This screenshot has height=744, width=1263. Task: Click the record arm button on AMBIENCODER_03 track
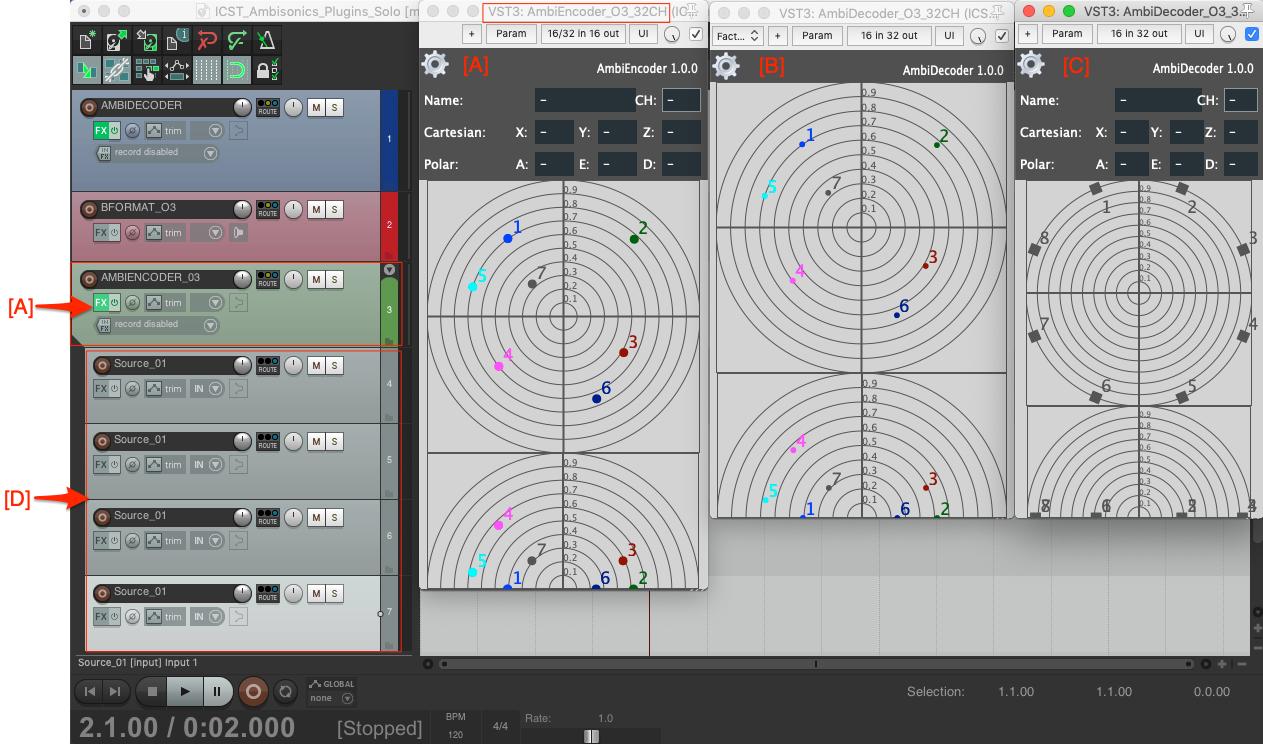89,279
